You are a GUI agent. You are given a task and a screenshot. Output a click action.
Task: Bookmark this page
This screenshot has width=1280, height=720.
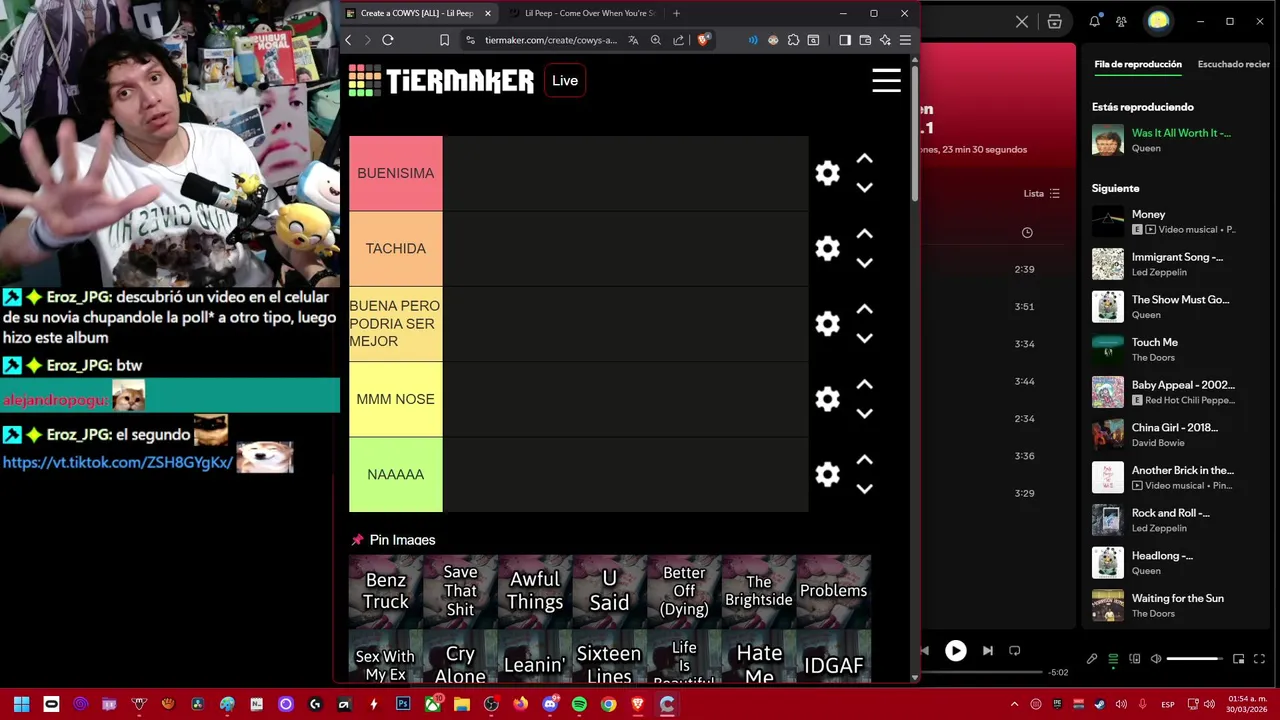click(444, 40)
